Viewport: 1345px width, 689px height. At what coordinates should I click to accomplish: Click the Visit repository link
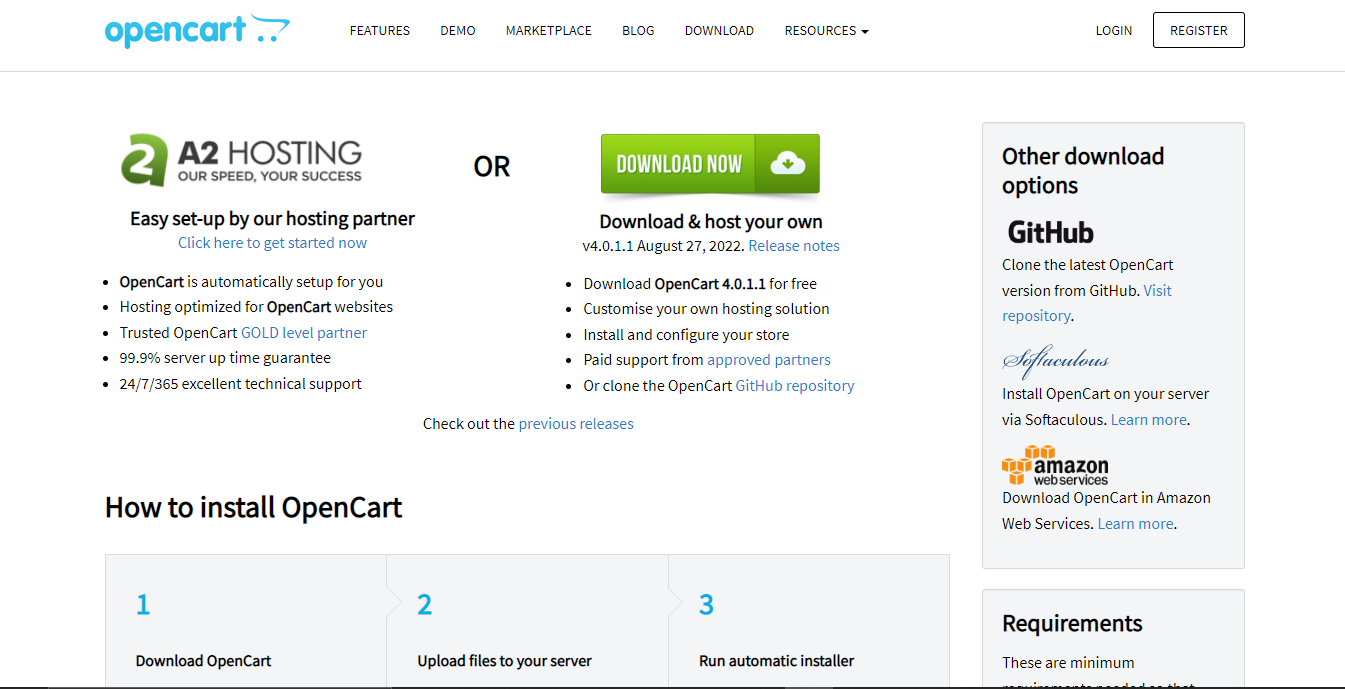(1087, 303)
